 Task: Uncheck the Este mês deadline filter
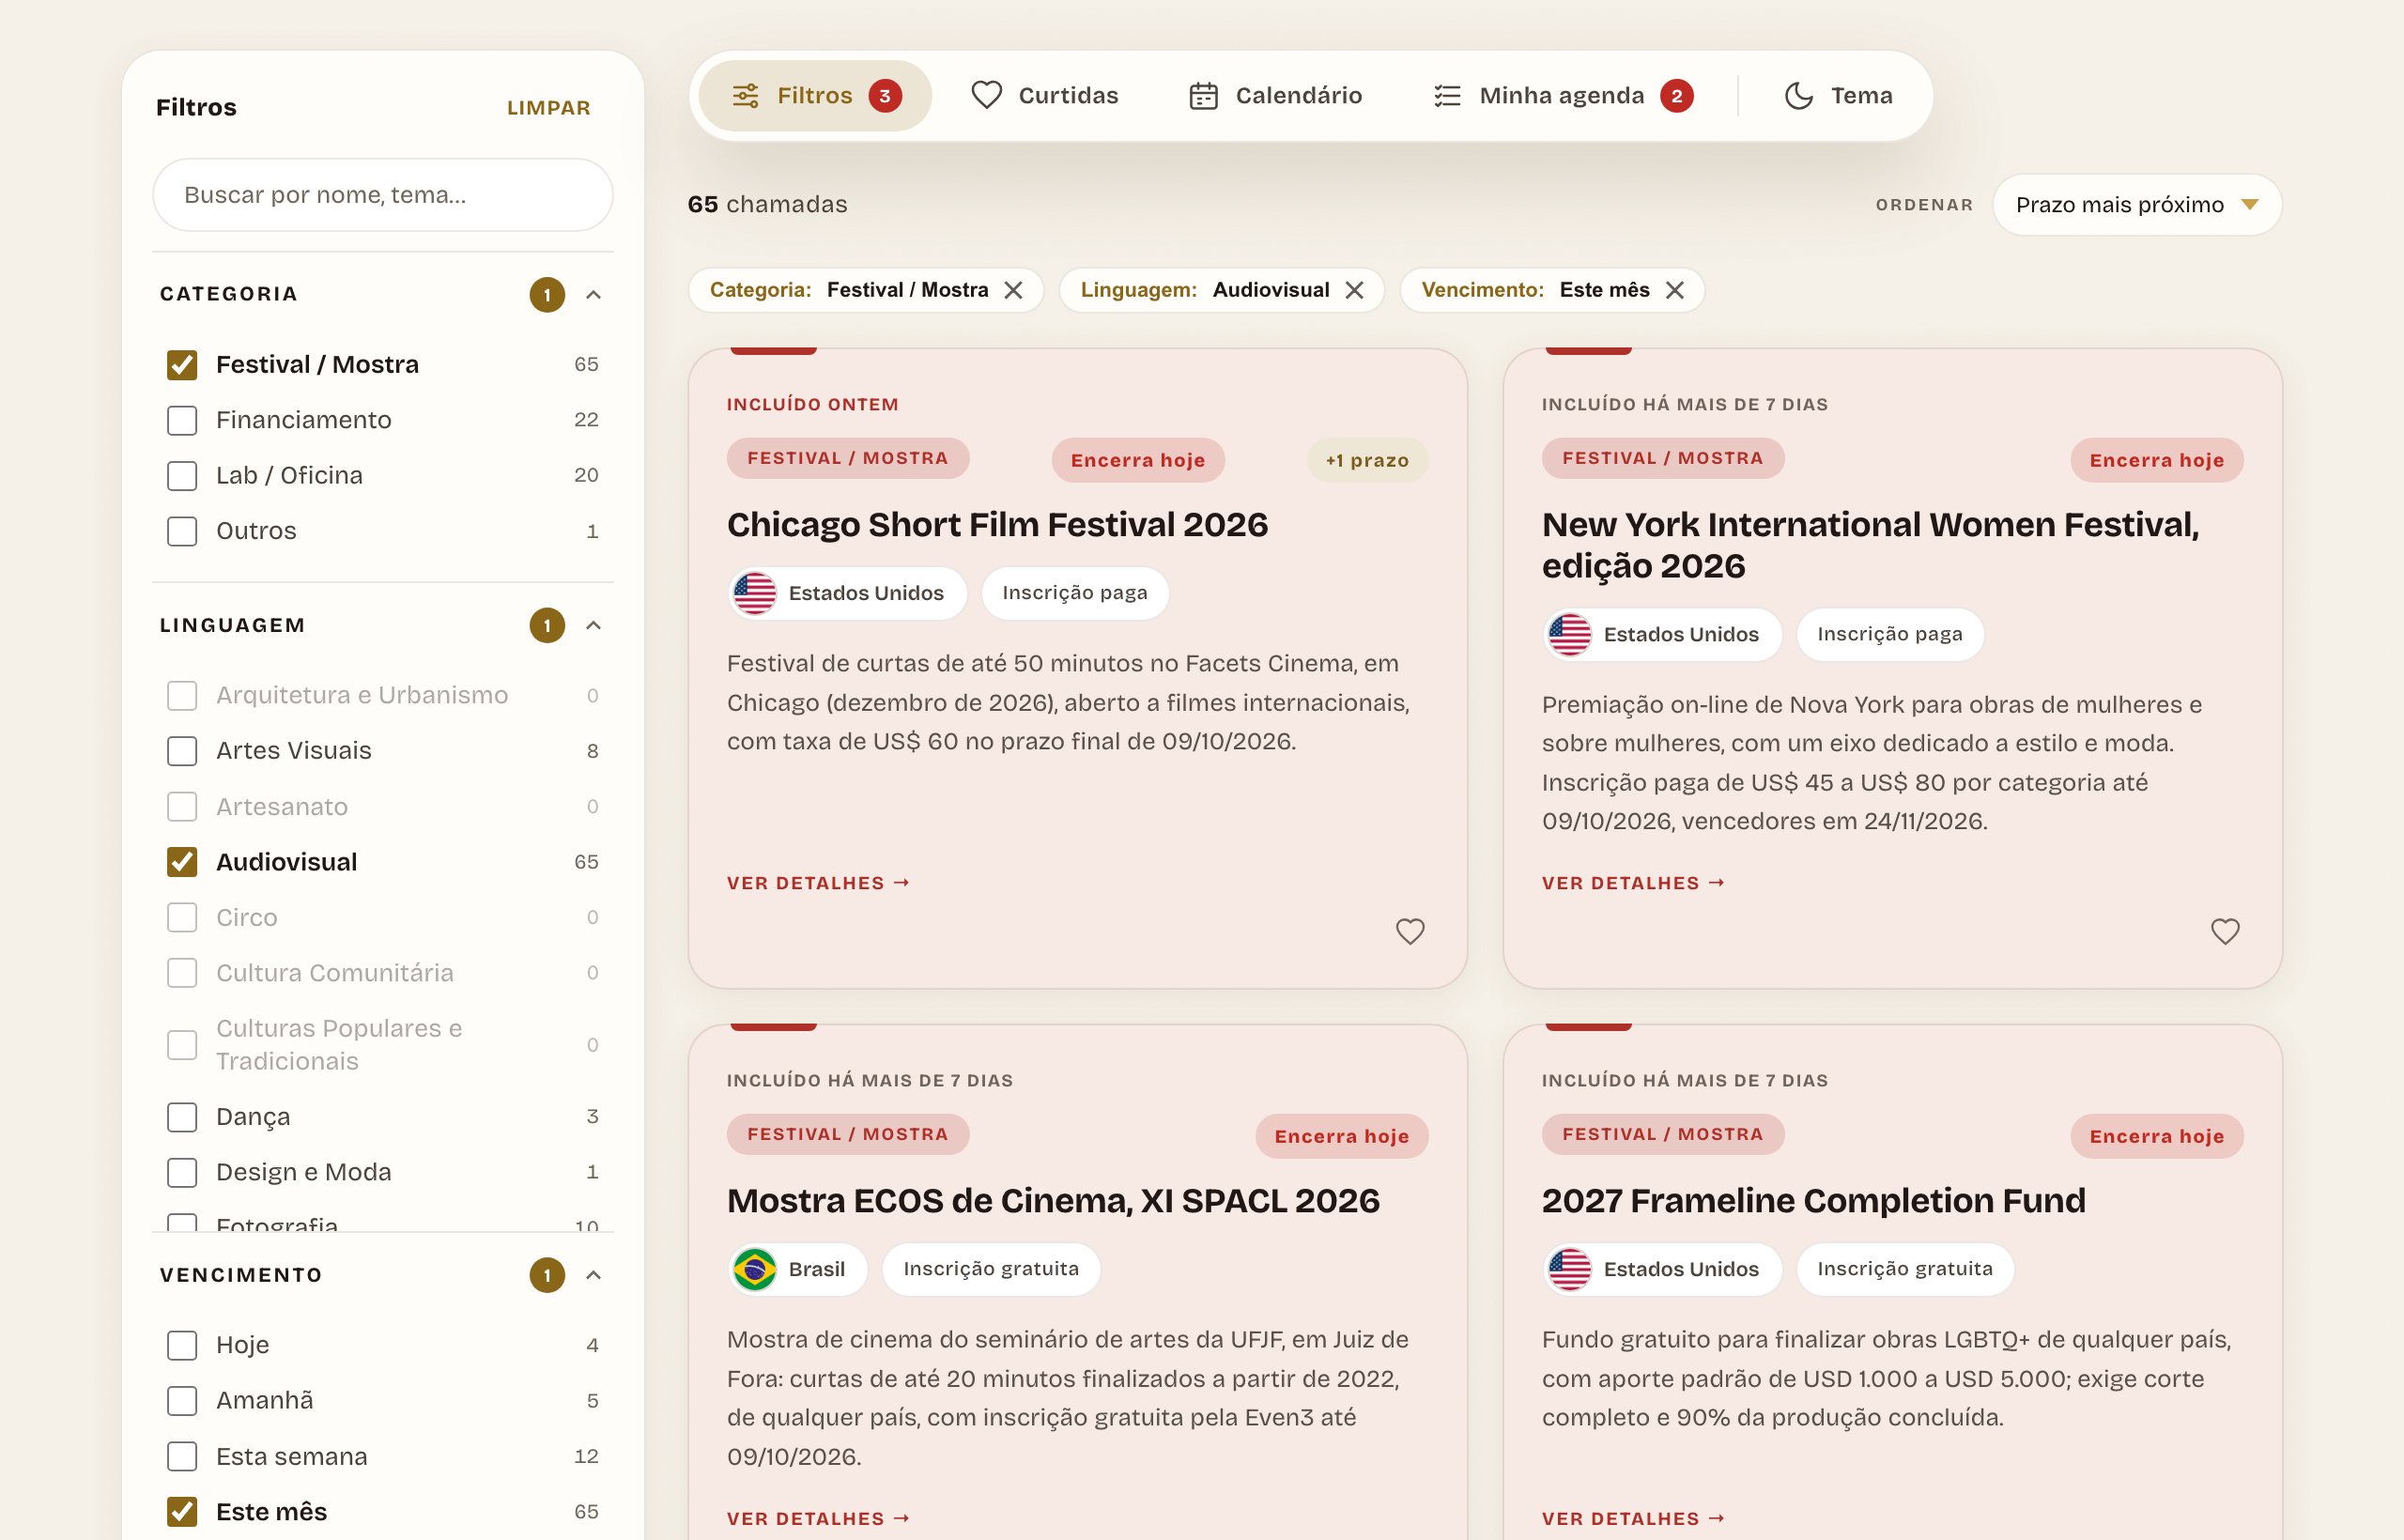(x=182, y=1512)
